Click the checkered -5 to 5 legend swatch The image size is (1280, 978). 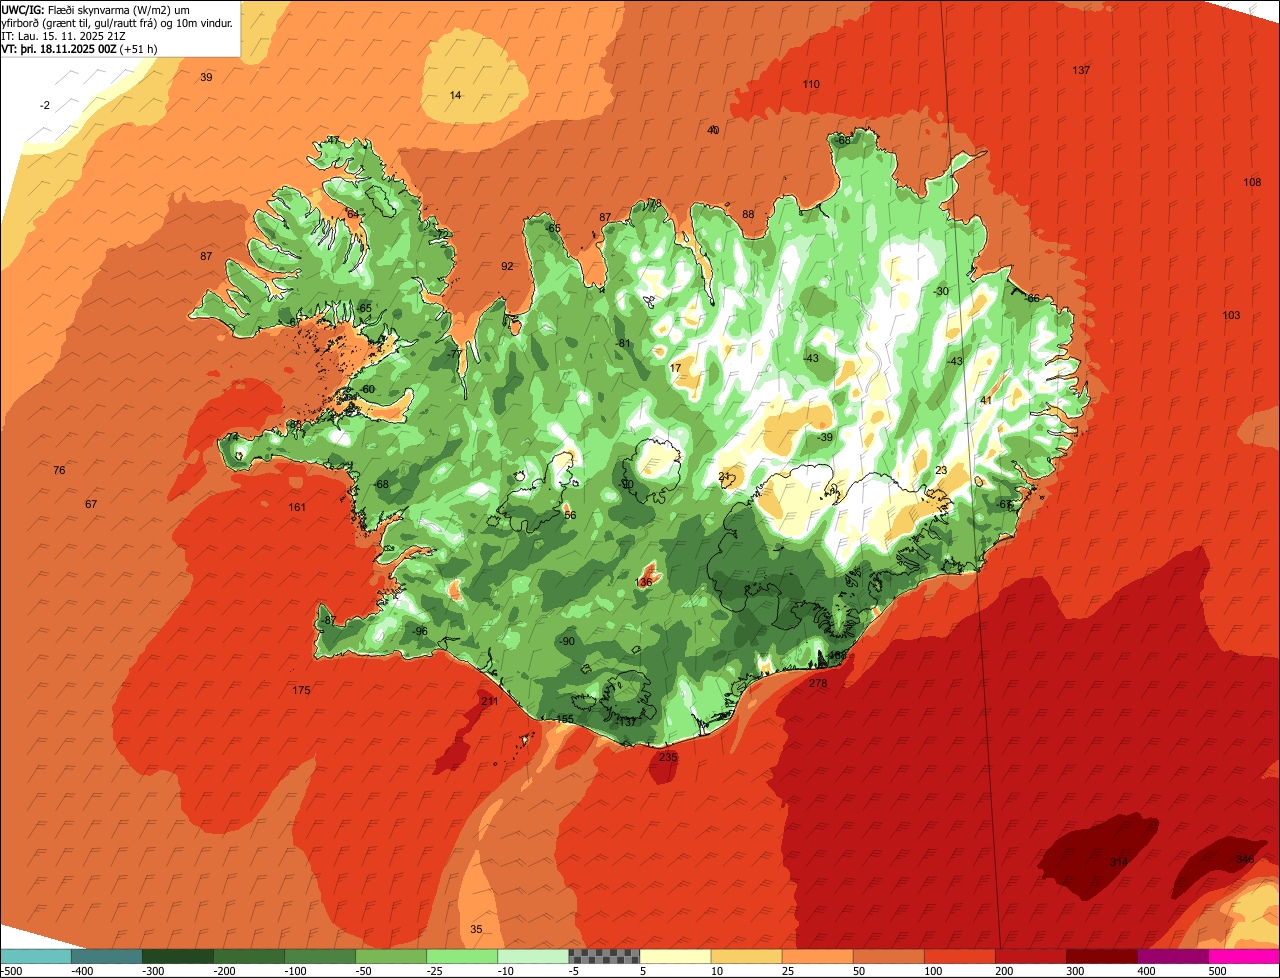coord(604,956)
